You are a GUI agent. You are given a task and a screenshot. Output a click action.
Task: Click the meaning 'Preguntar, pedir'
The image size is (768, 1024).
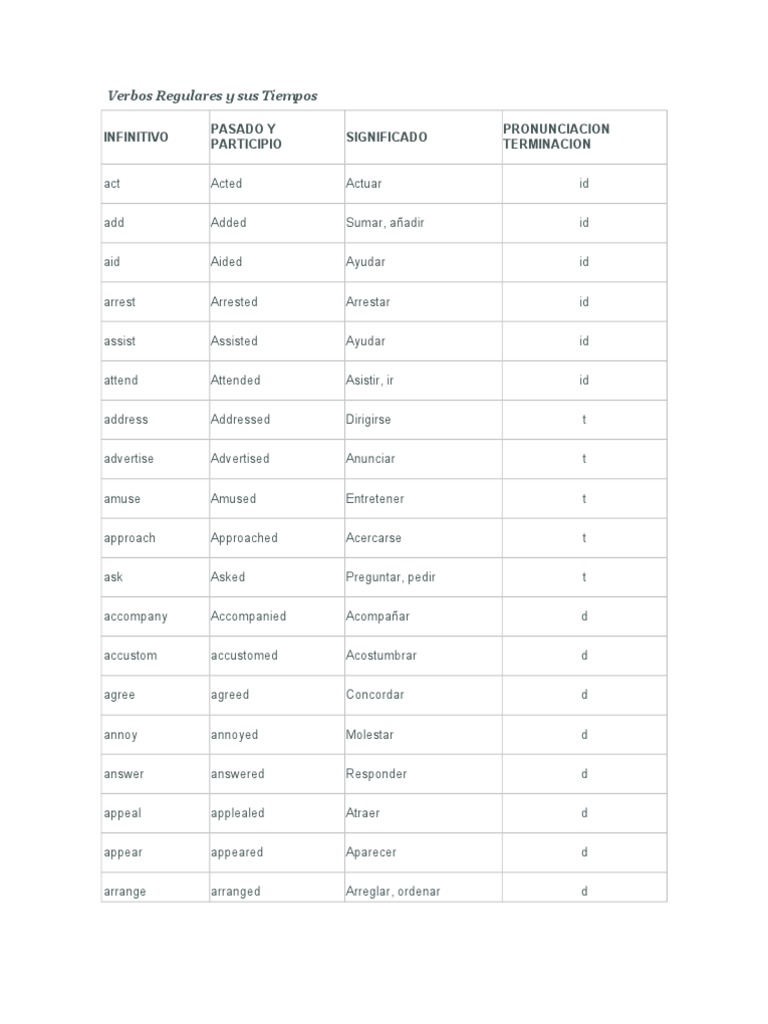[391, 577]
